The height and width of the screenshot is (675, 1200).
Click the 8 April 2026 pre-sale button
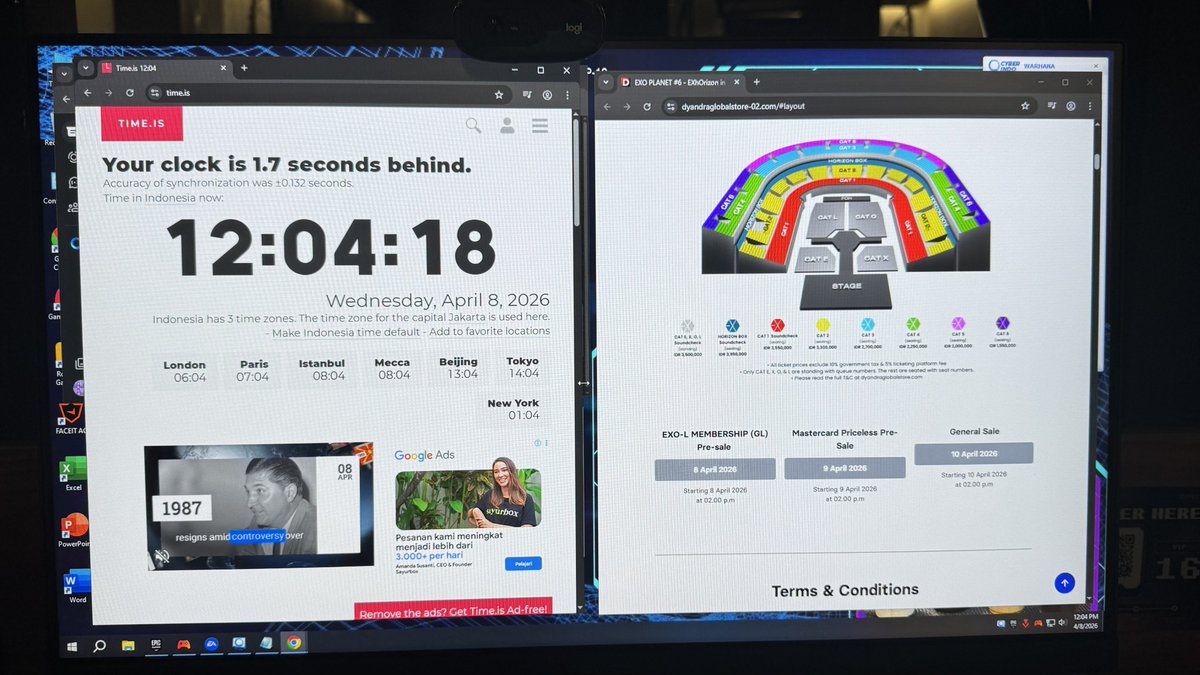[x=715, y=469]
